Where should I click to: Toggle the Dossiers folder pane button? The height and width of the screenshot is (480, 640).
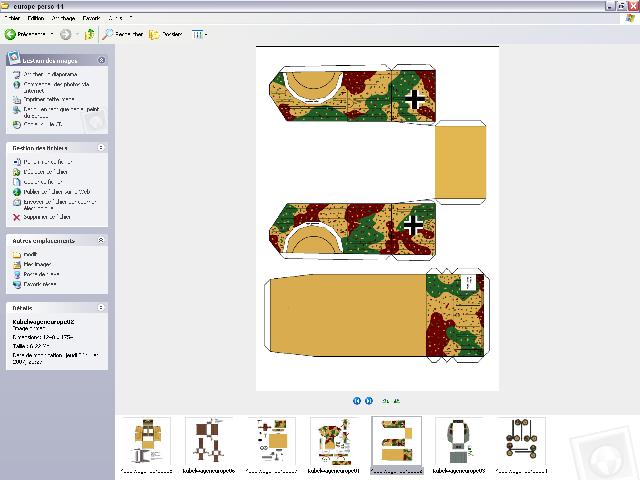165,34
